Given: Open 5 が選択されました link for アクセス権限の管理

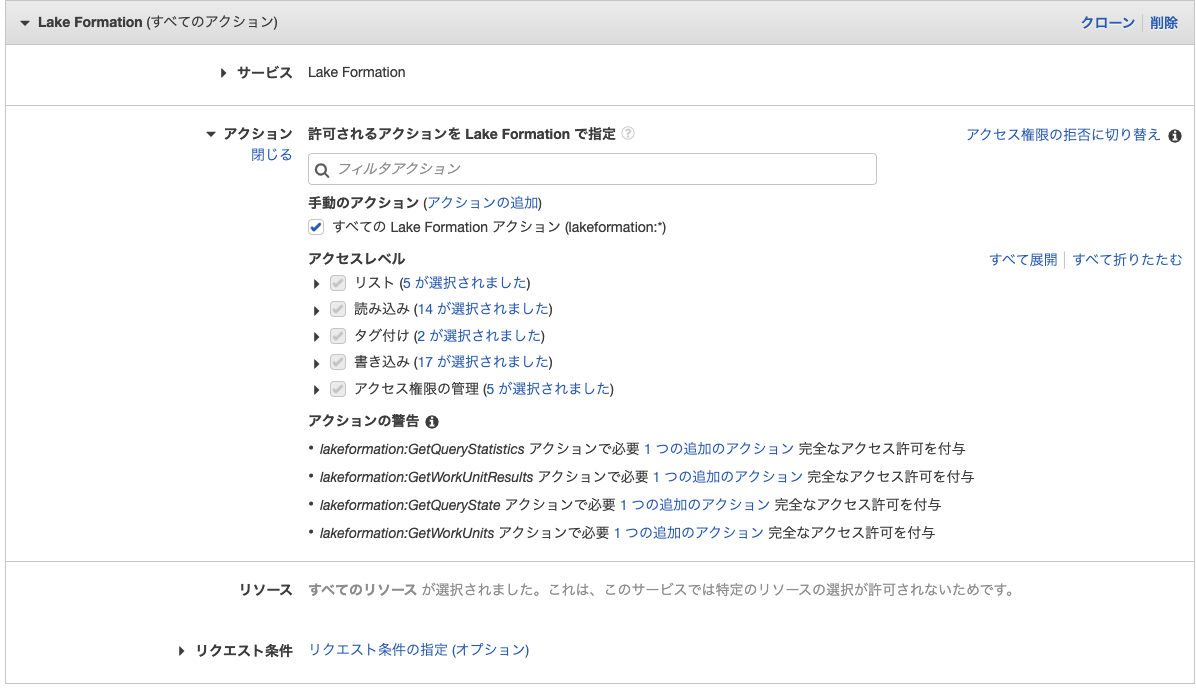Looking at the screenshot, I should coord(548,389).
